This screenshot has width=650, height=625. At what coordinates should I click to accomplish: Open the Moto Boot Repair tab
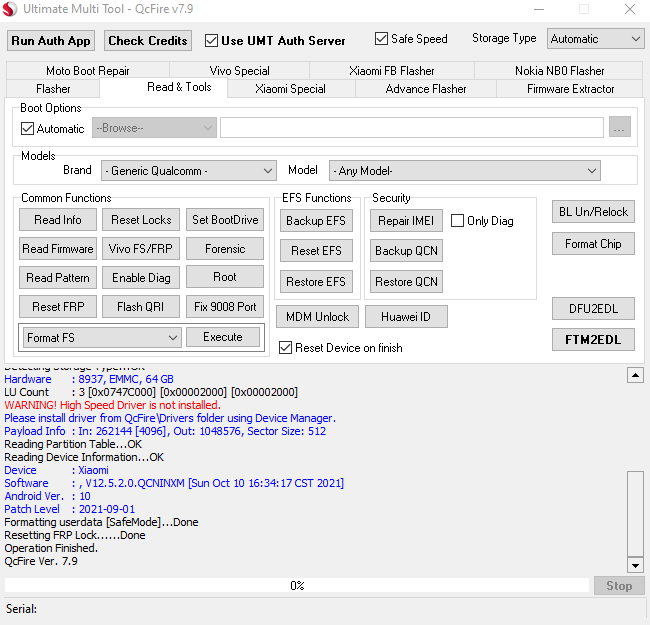[x=87, y=70]
